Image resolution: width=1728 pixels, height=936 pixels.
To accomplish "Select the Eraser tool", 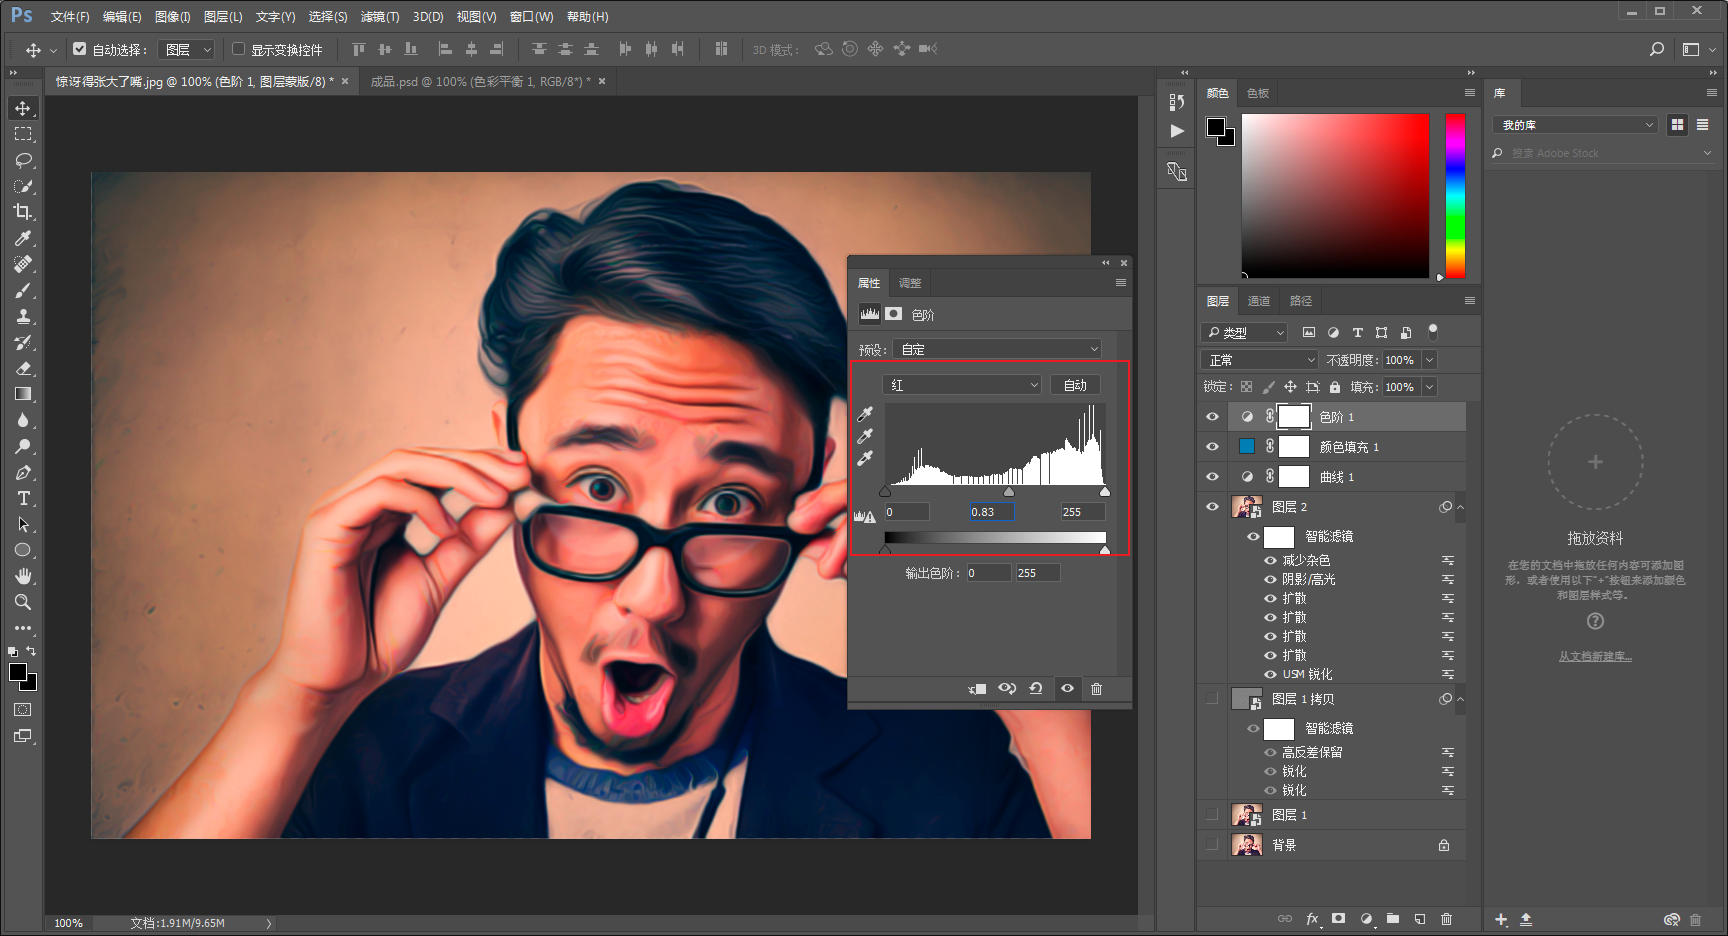I will coord(23,368).
